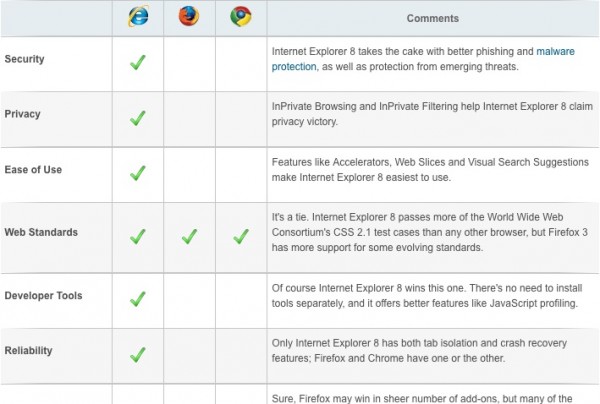The width and height of the screenshot is (600, 404).
Task: Click the Firefox logo in header
Action: [x=189, y=16]
